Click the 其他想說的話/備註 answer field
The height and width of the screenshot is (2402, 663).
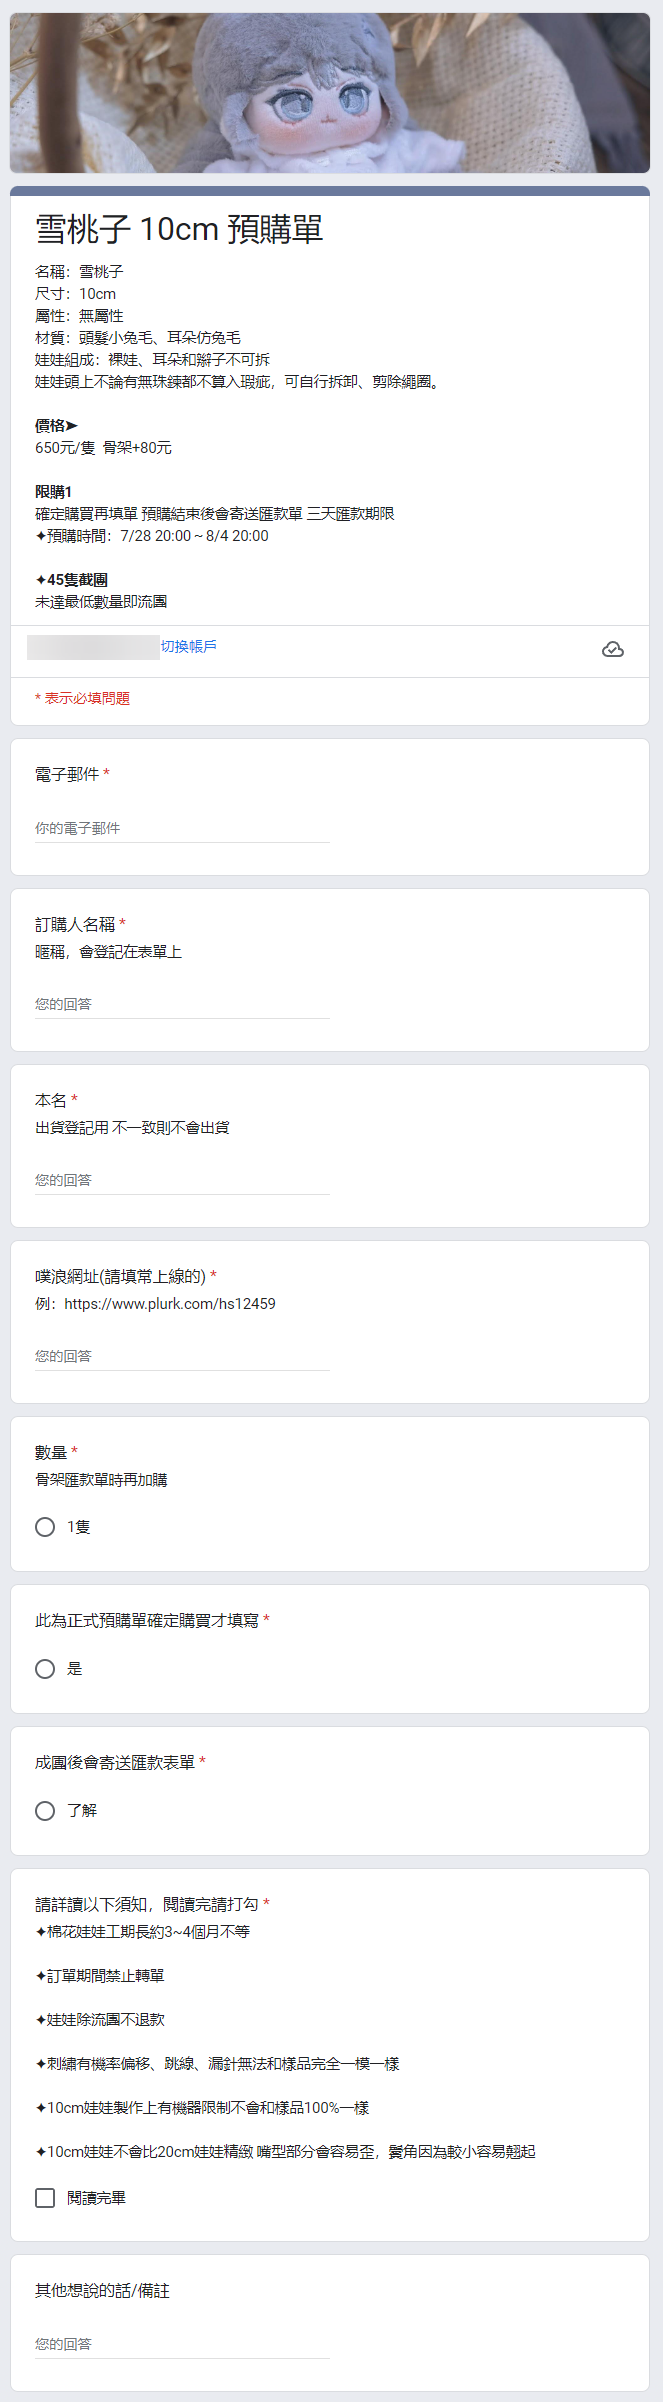click(182, 2344)
